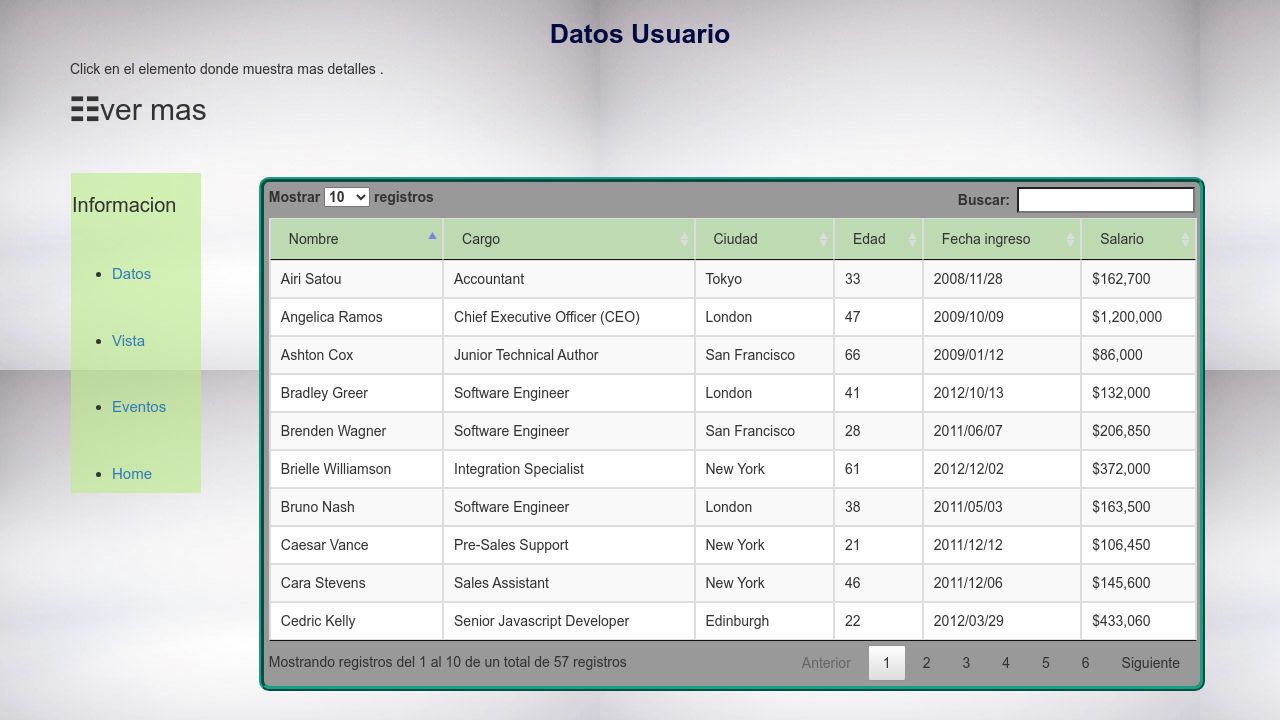
Task: Go to the Home link
Action: tap(132, 474)
